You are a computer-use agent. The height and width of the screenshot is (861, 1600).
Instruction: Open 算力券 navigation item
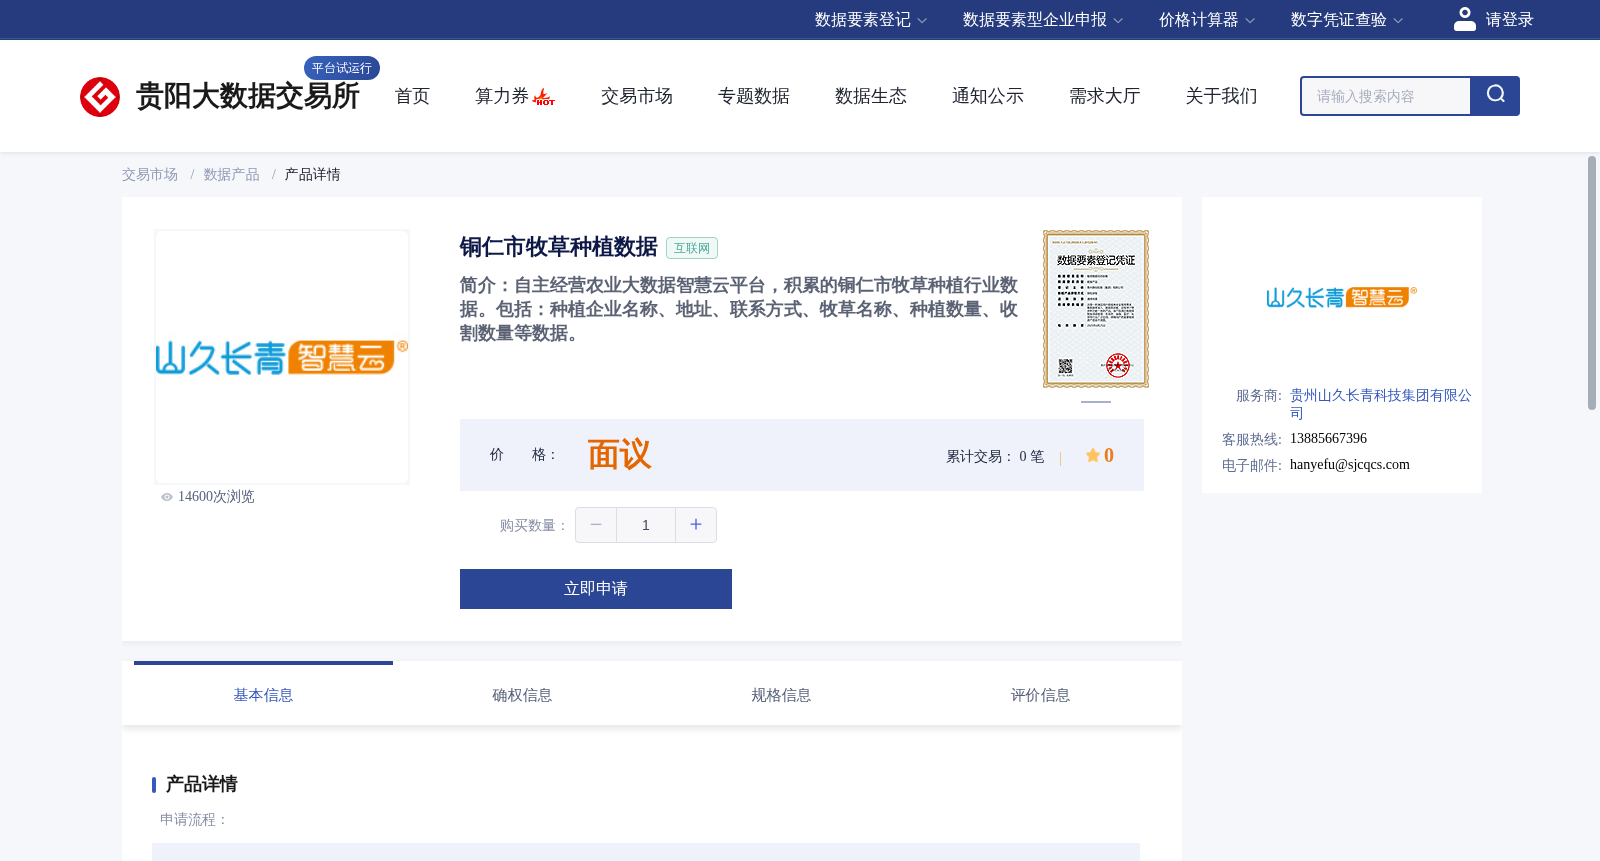coord(502,96)
